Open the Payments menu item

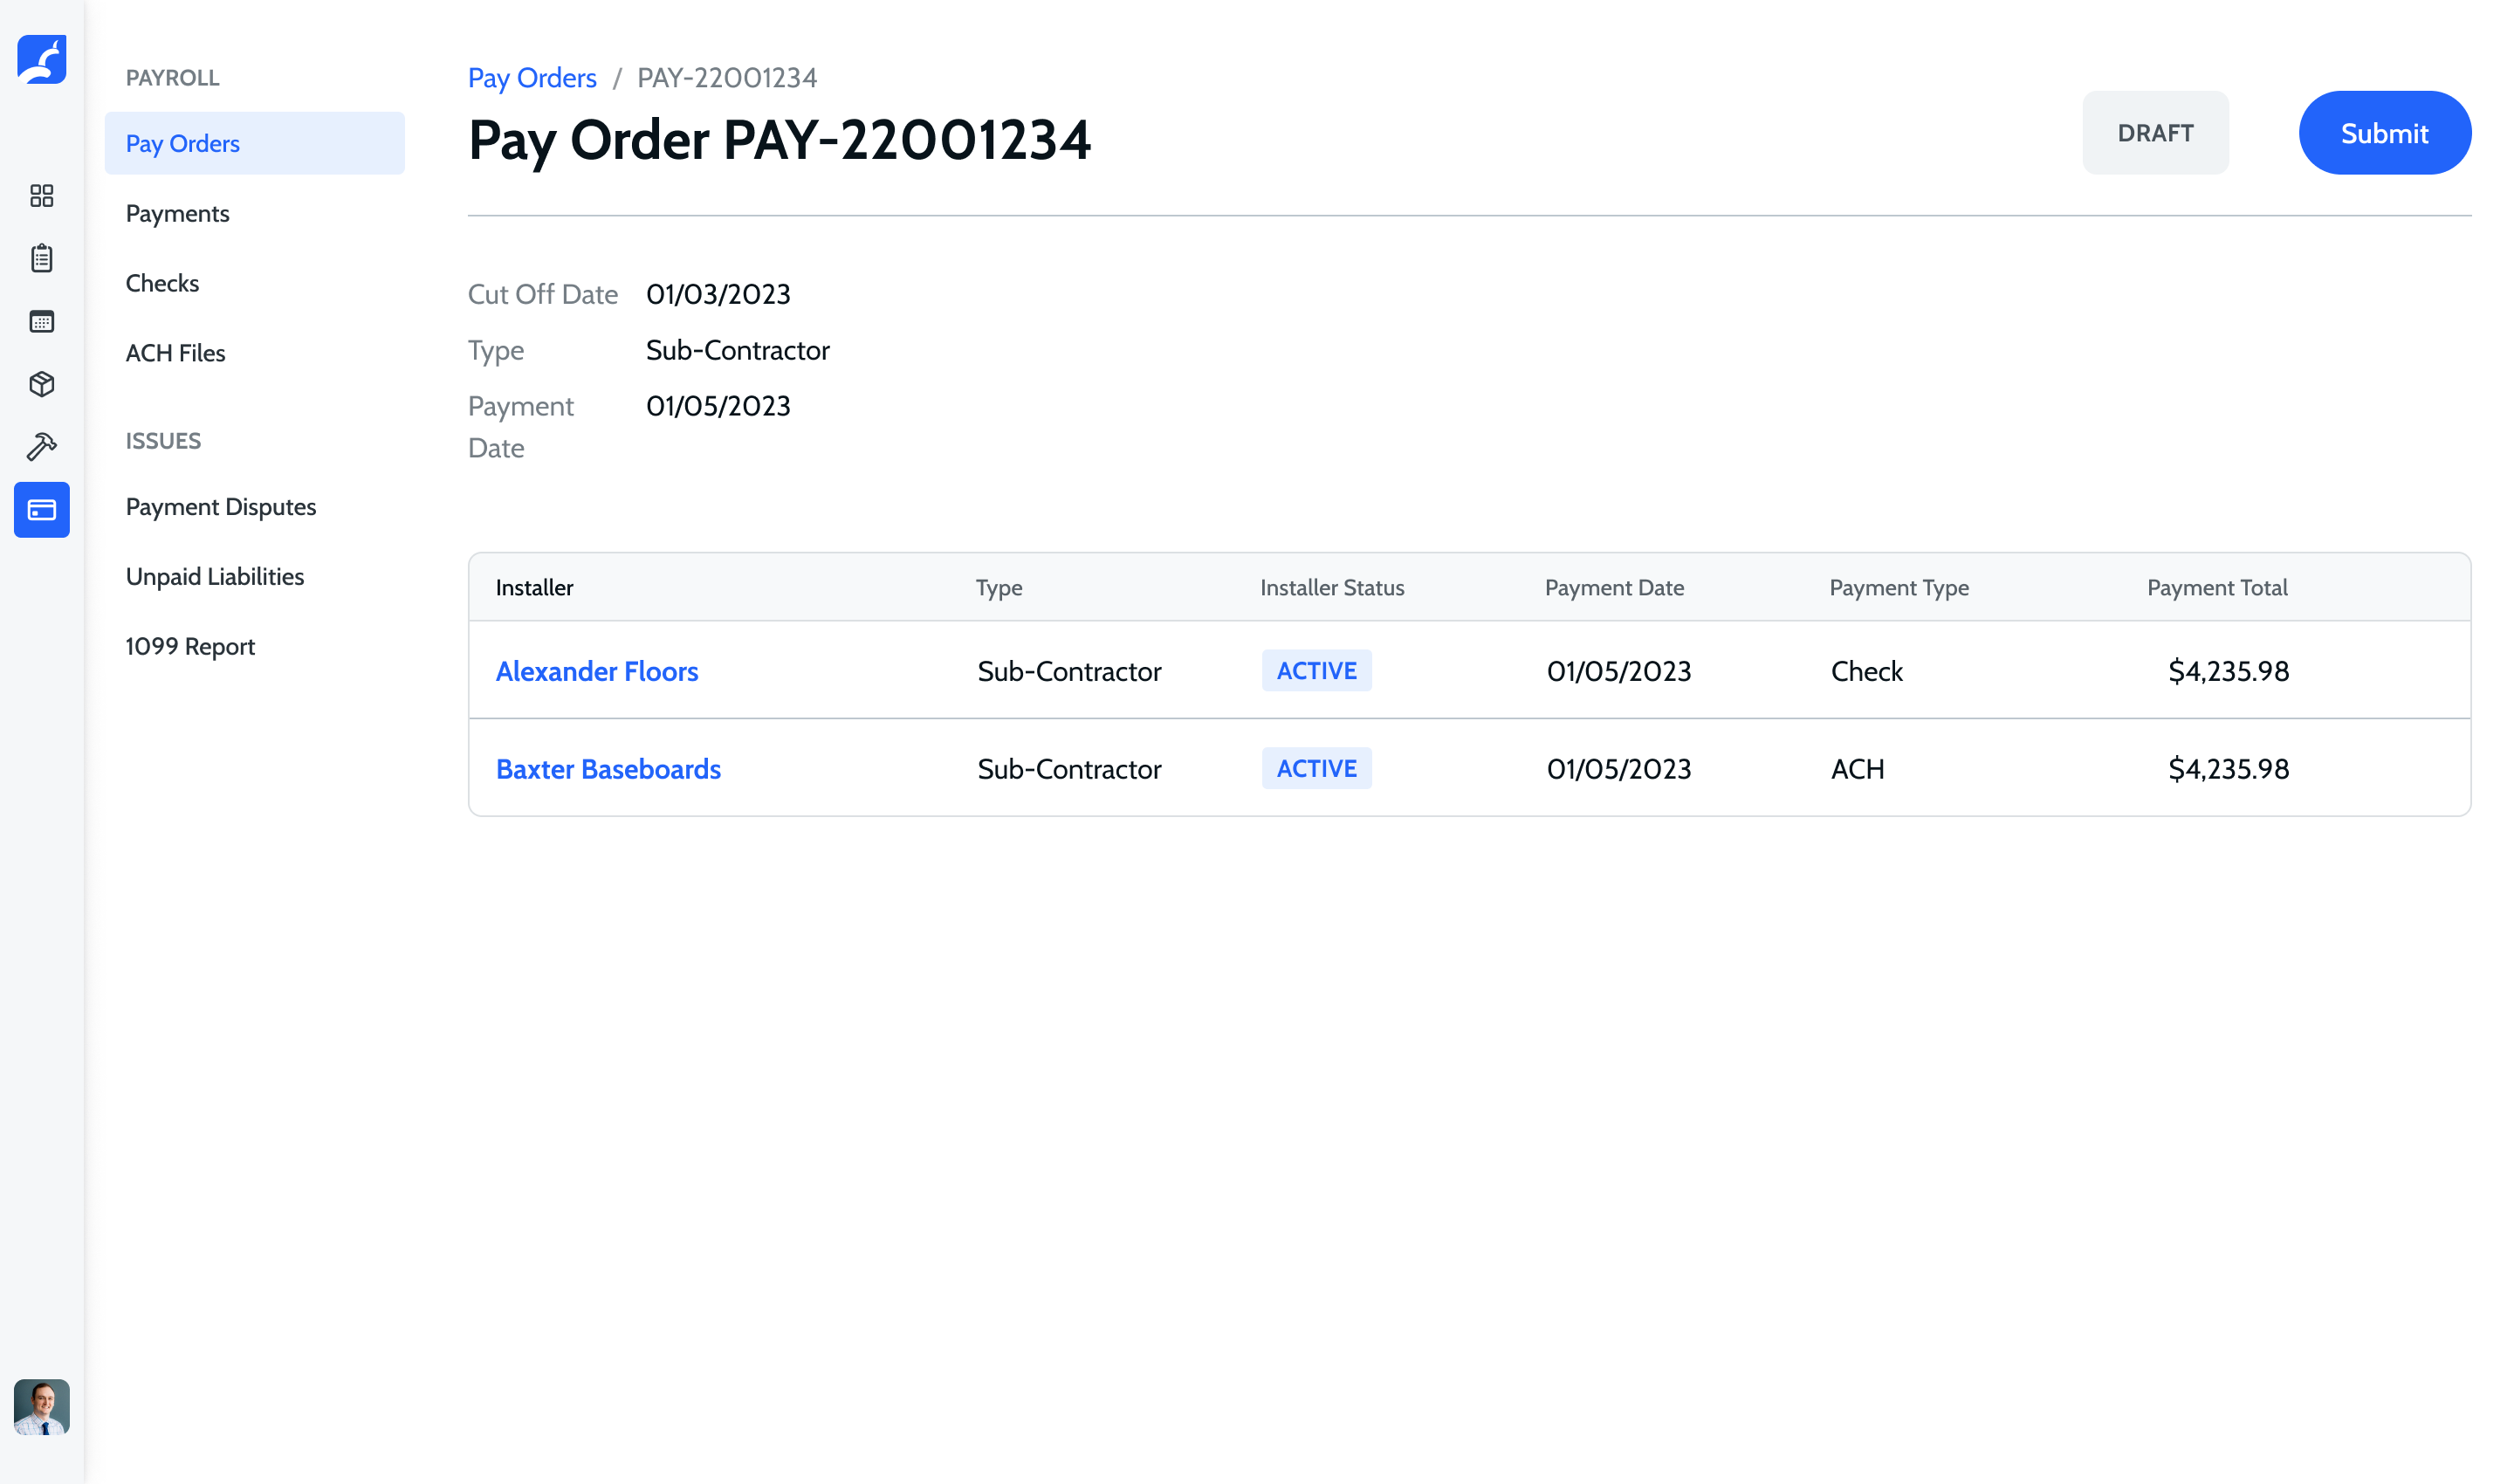click(178, 214)
